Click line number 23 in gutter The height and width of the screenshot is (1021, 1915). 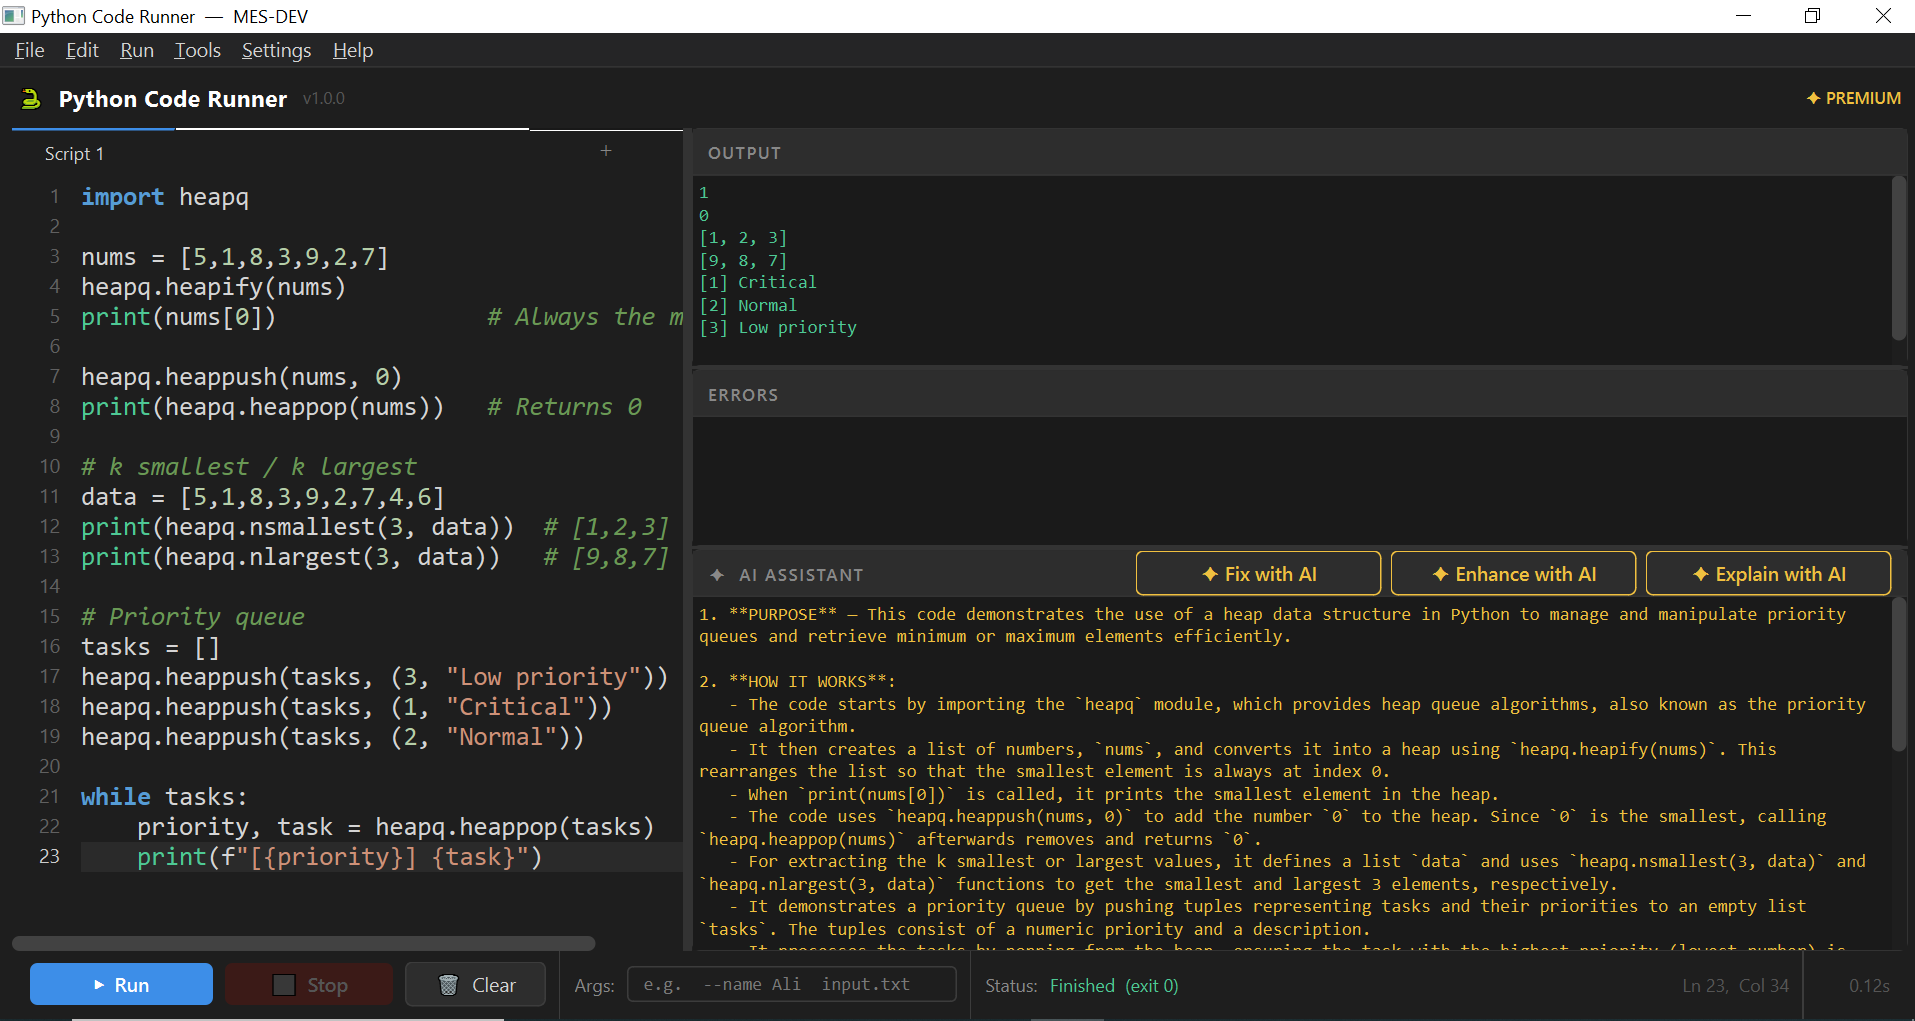(50, 857)
